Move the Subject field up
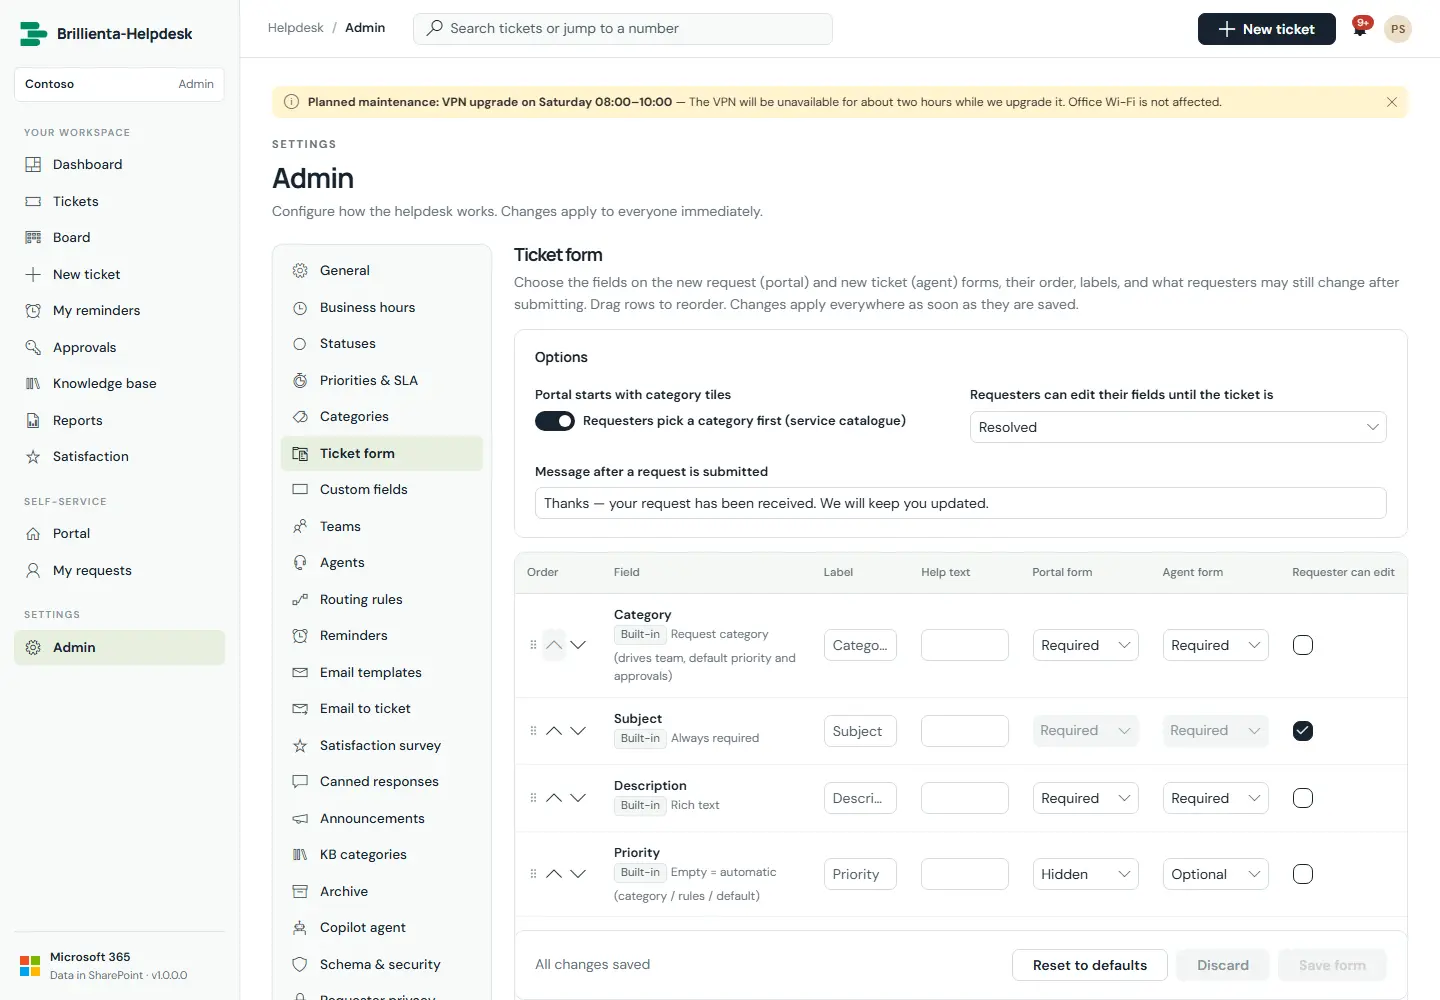This screenshot has width=1440, height=1000. coord(554,731)
